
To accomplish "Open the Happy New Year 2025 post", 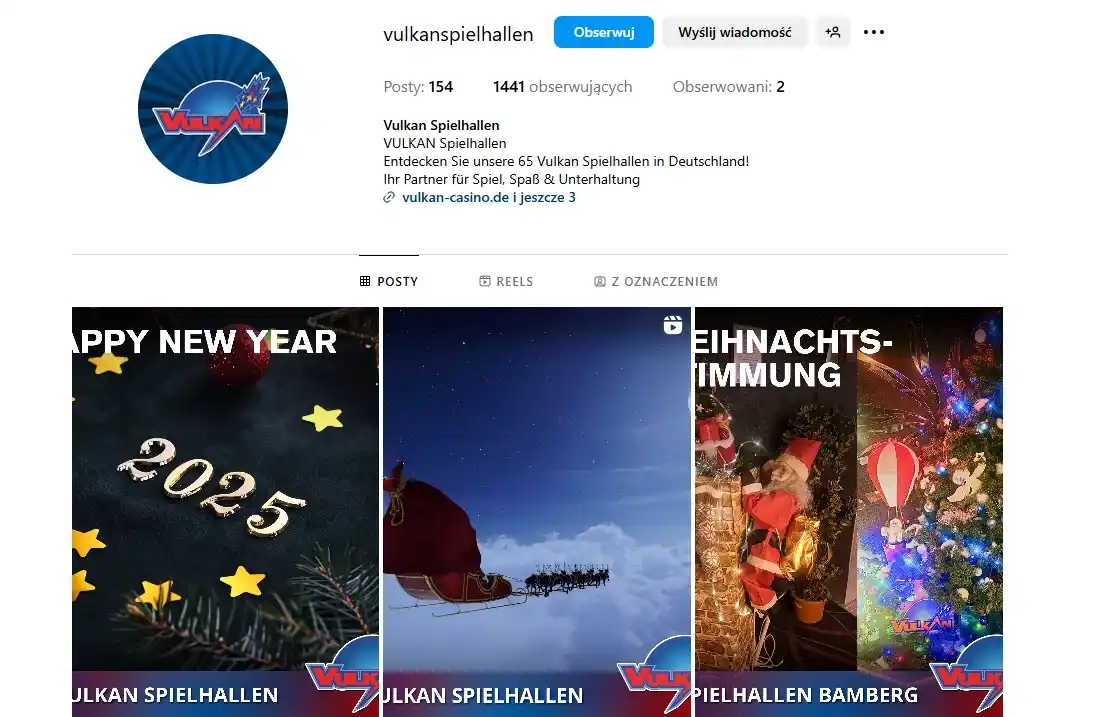I will [x=225, y=512].
